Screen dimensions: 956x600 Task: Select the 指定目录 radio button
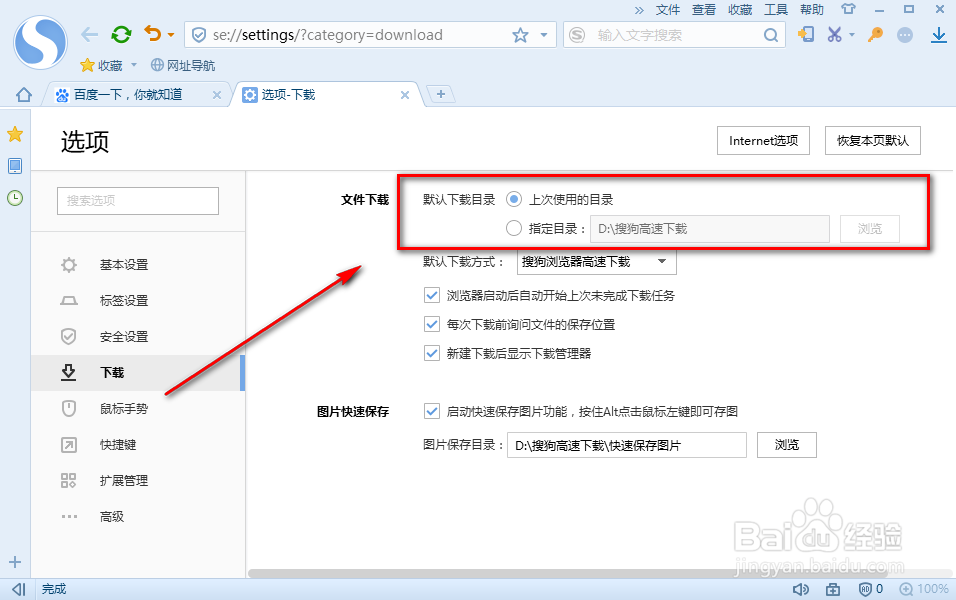pyautogui.click(x=513, y=228)
